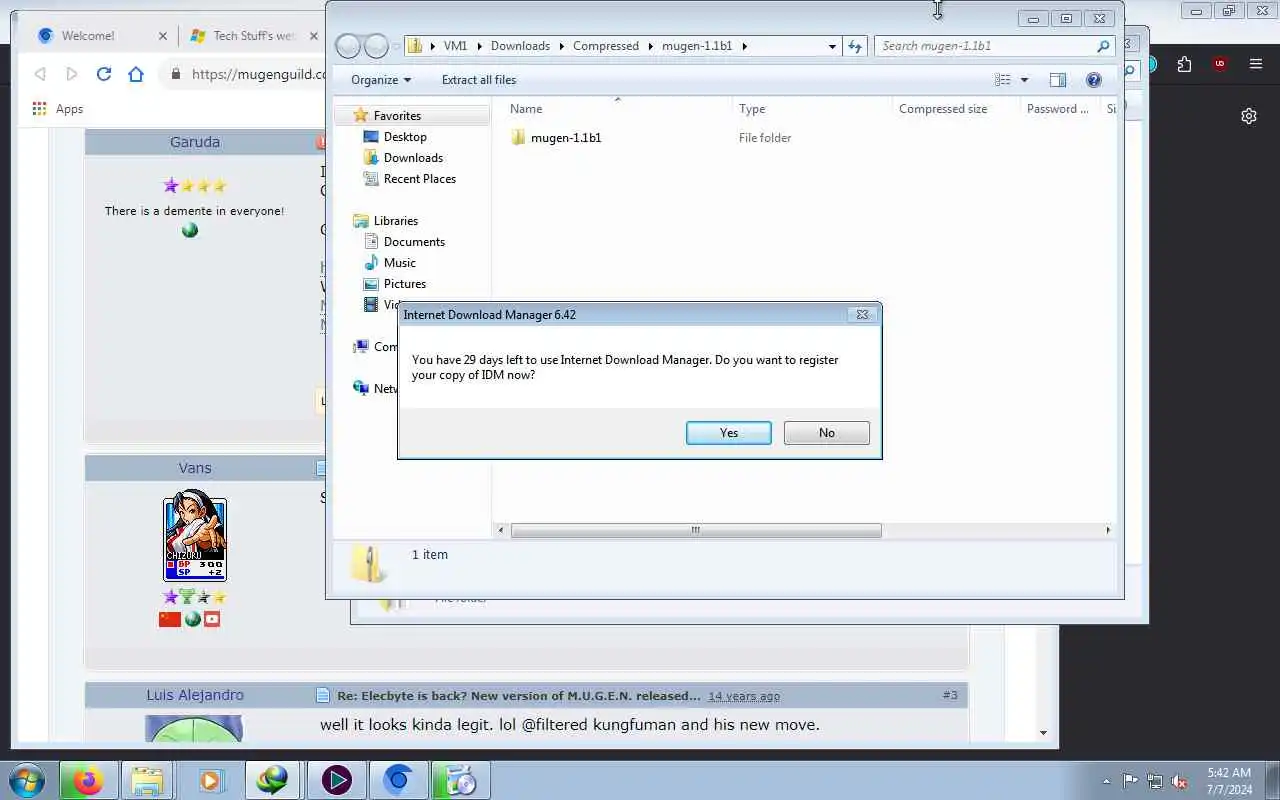
Task: Click the Explorer forward navigation button
Action: [376, 46]
